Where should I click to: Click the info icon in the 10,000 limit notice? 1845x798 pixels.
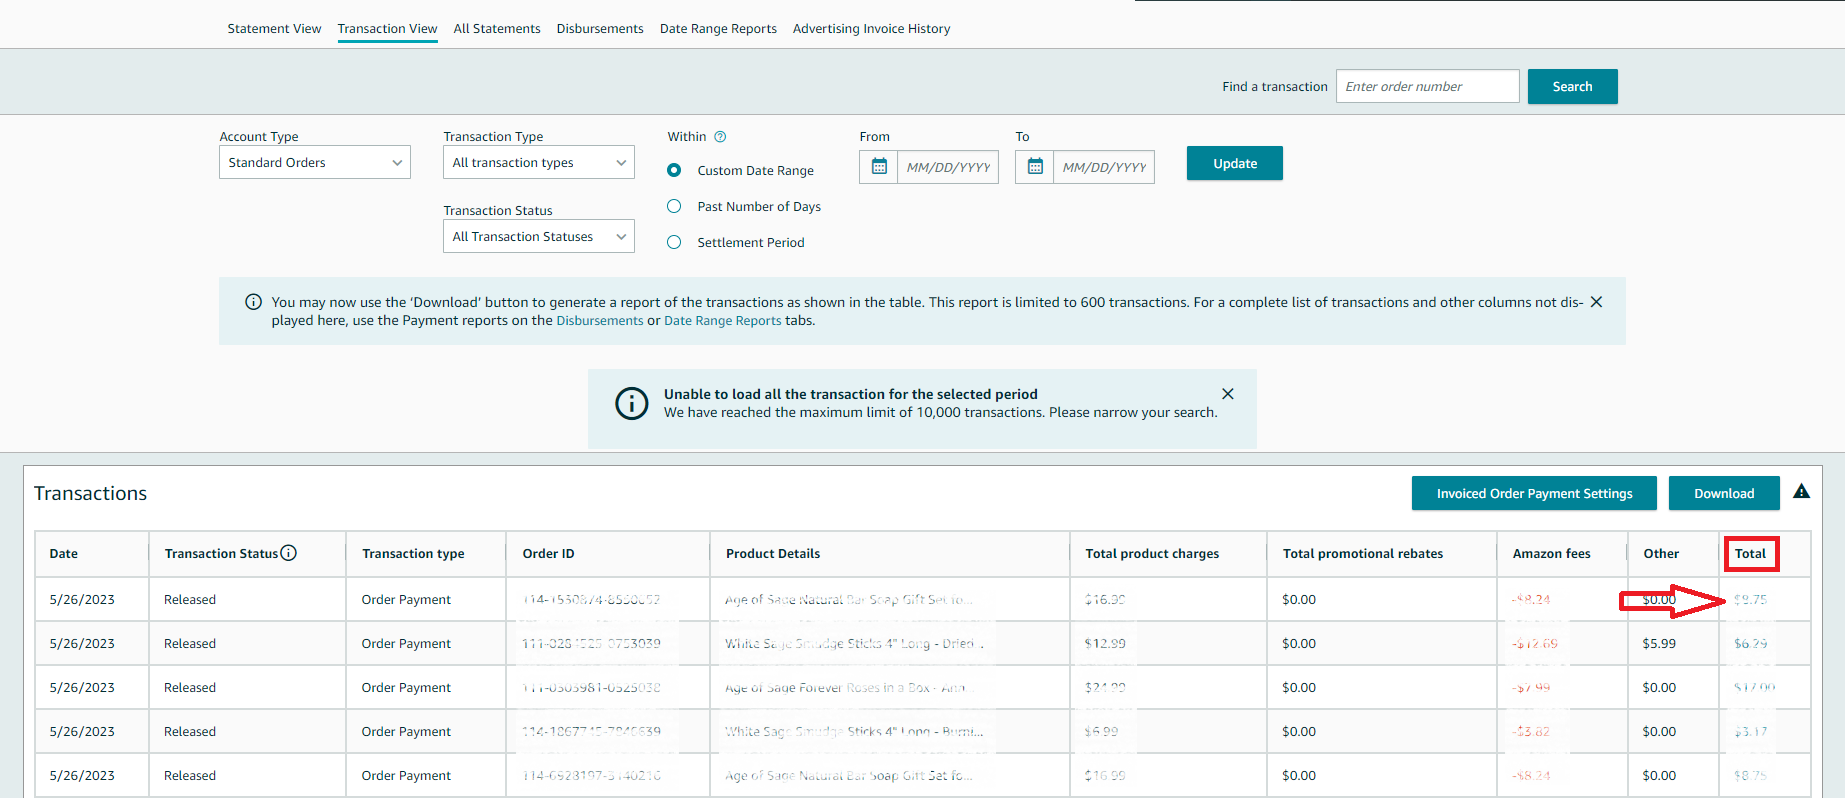point(631,403)
